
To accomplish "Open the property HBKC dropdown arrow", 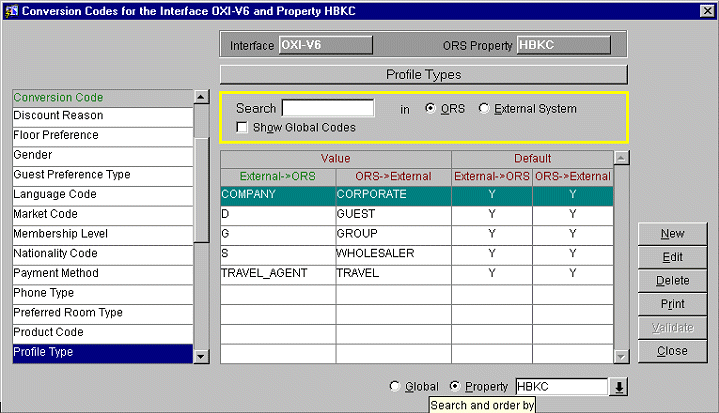I will 619,387.
